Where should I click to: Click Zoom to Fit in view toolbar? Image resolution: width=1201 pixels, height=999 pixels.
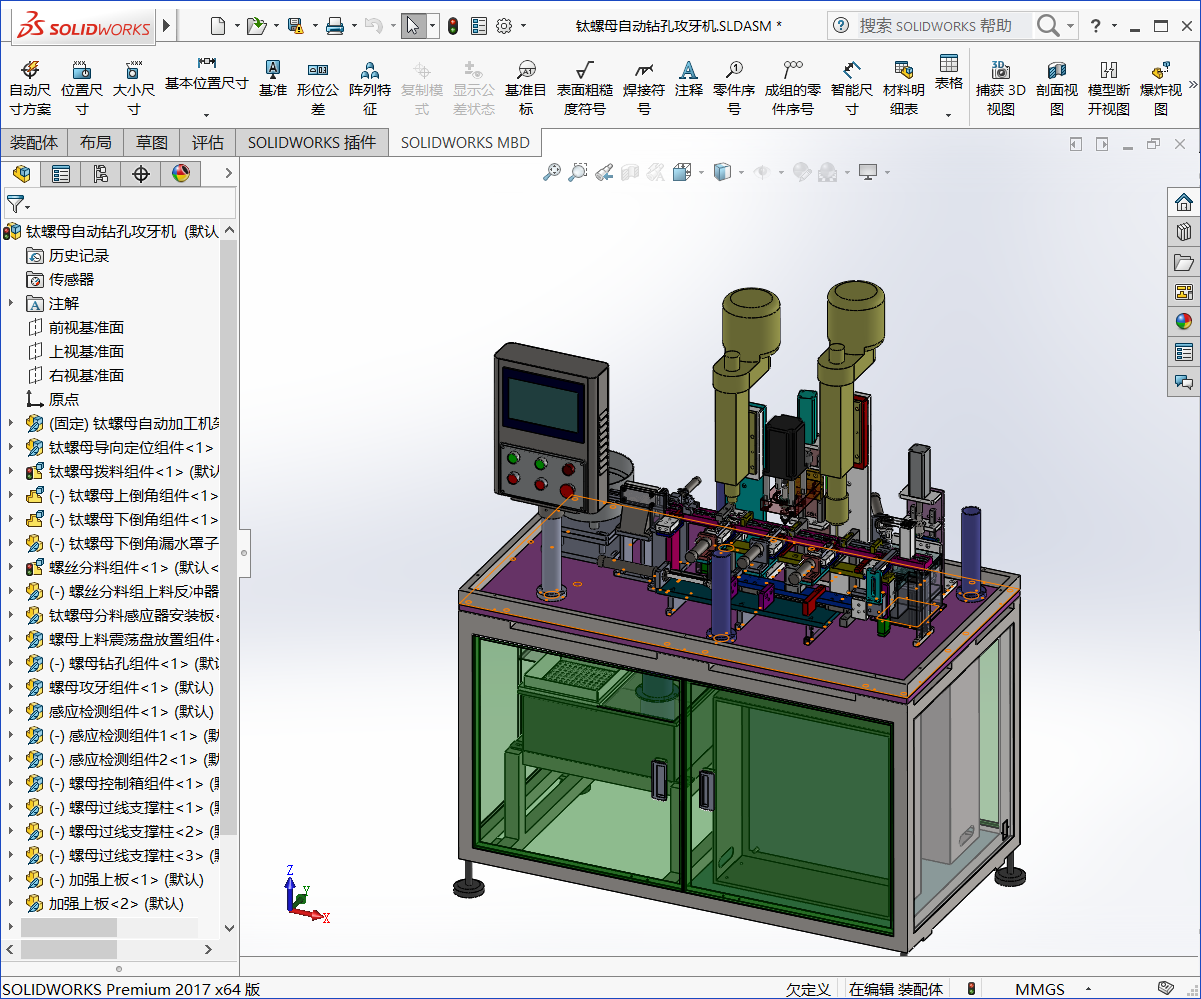(x=551, y=173)
